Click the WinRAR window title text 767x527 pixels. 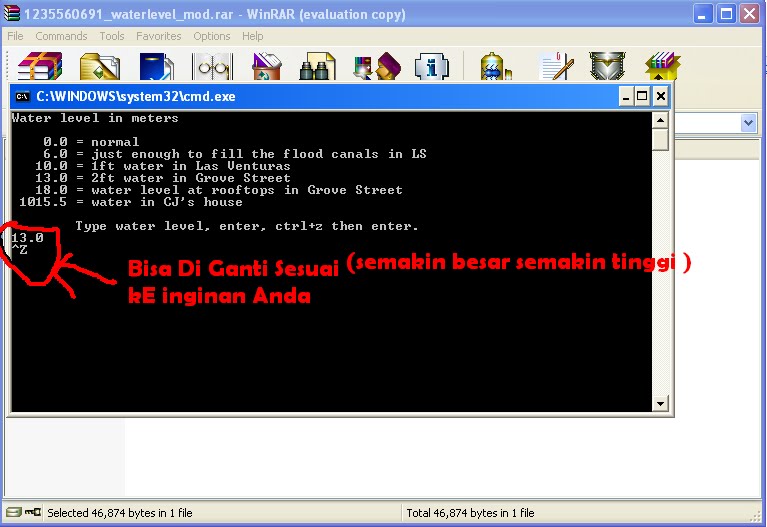tap(215, 14)
